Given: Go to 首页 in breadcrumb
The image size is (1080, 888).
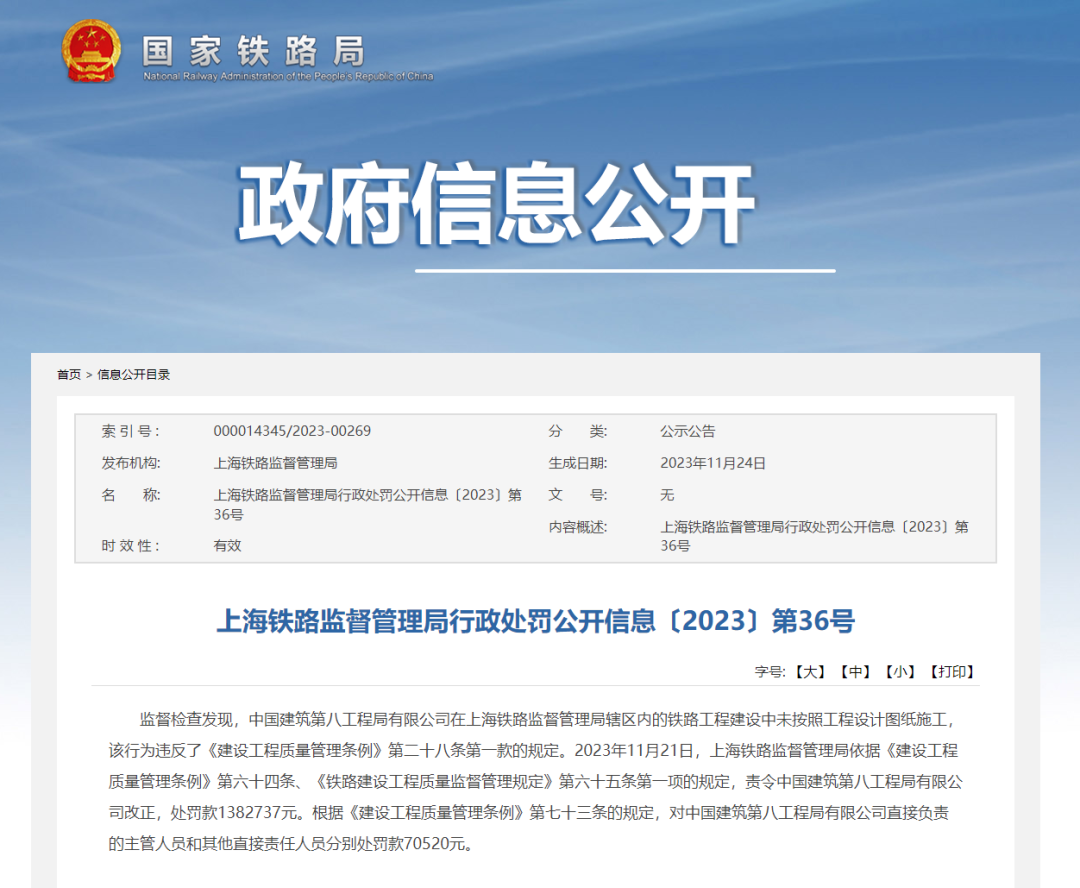Looking at the screenshot, I should (69, 375).
